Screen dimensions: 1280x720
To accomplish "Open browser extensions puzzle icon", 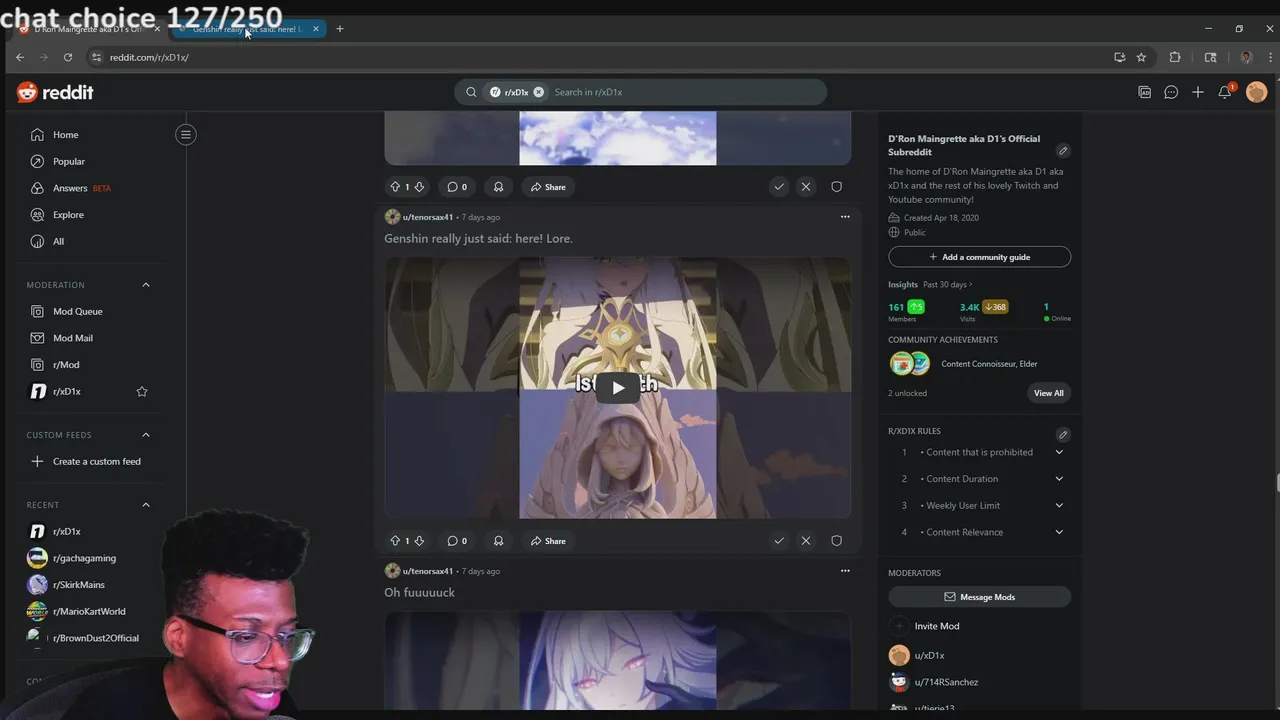I will [x=1175, y=57].
